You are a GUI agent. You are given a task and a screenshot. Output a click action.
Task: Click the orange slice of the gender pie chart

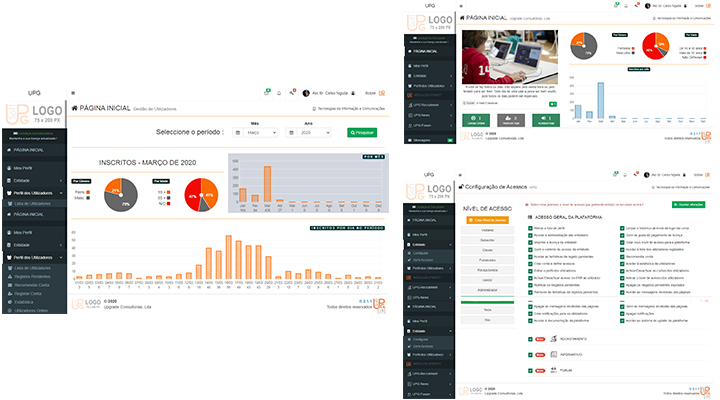point(115,188)
